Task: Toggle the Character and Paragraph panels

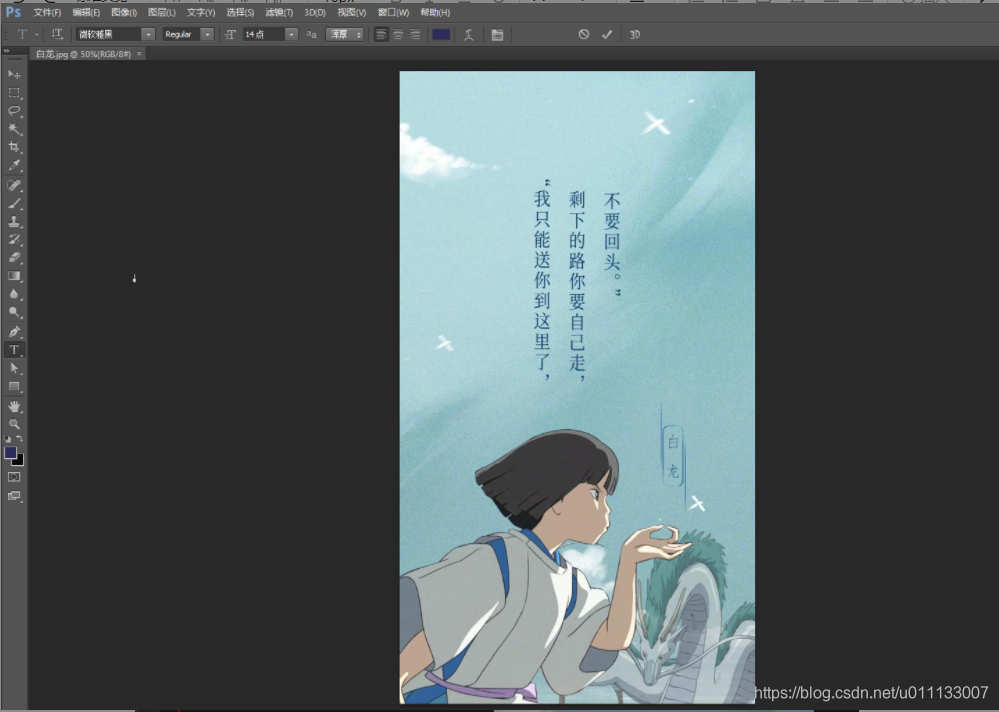Action: tap(498, 34)
